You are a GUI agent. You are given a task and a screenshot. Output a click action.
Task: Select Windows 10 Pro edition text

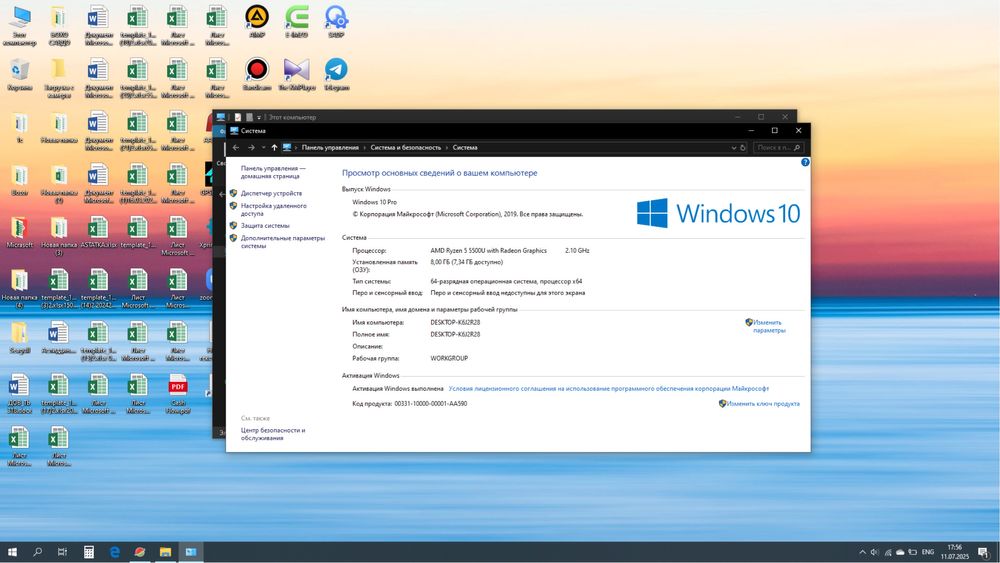point(374,202)
